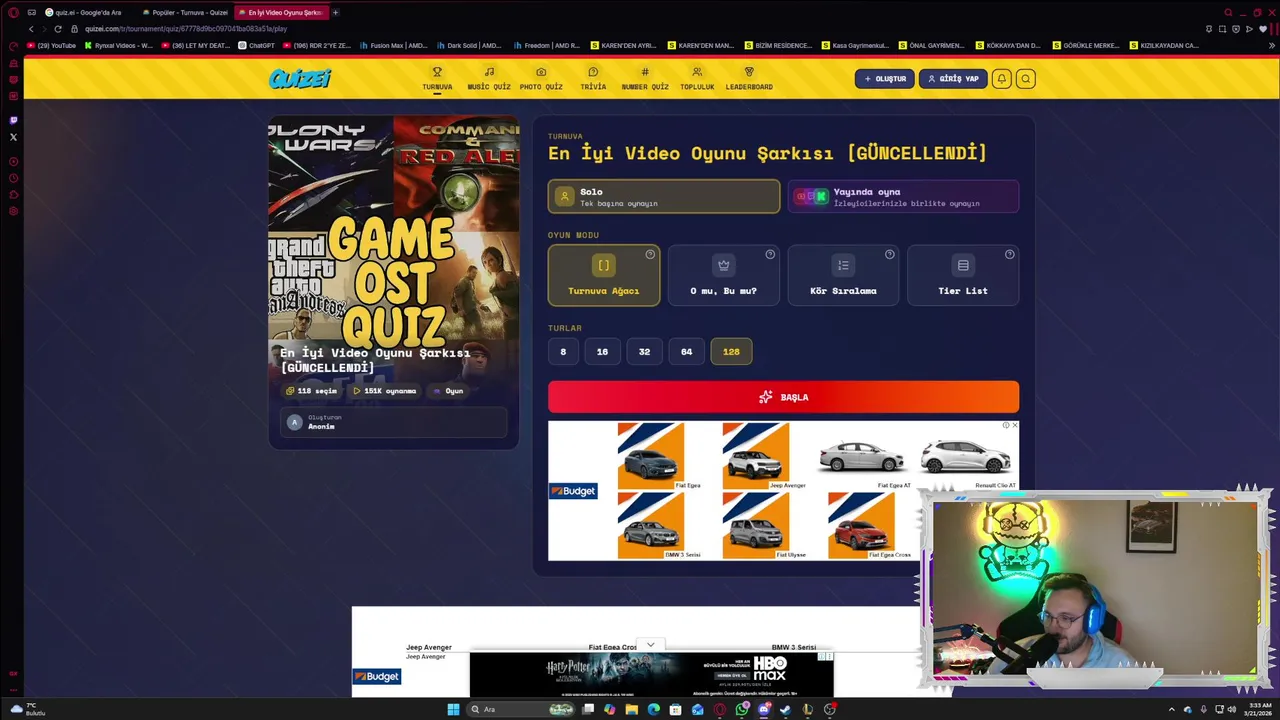This screenshot has width=1280, height=720.
Task: Click the Game OST Quiz cover image
Action: (x=393, y=230)
